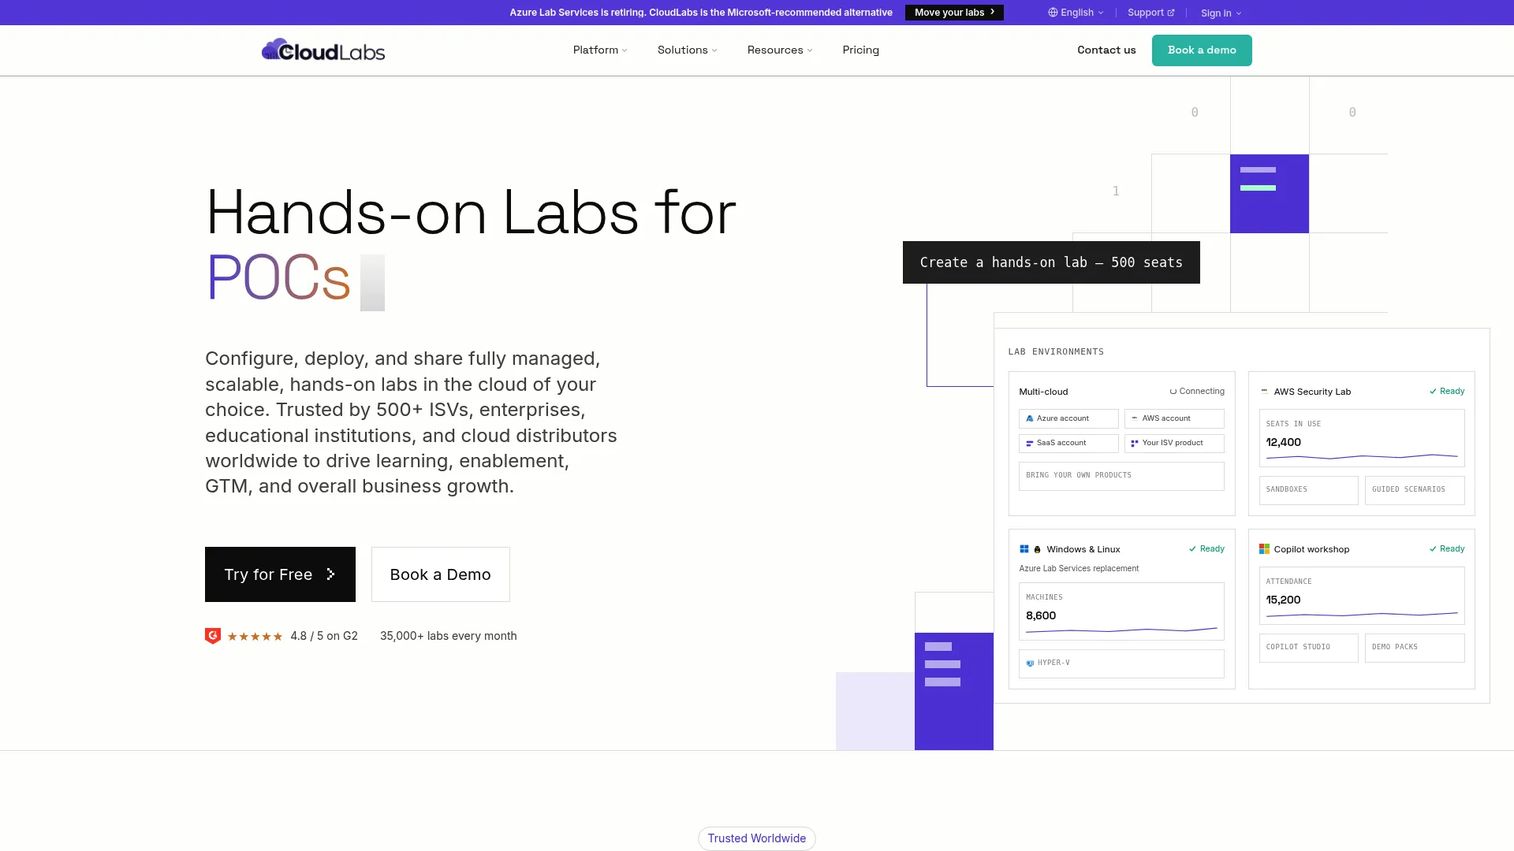Click the Connecting spinner icon in Multi-cloud card

(x=1173, y=392)
